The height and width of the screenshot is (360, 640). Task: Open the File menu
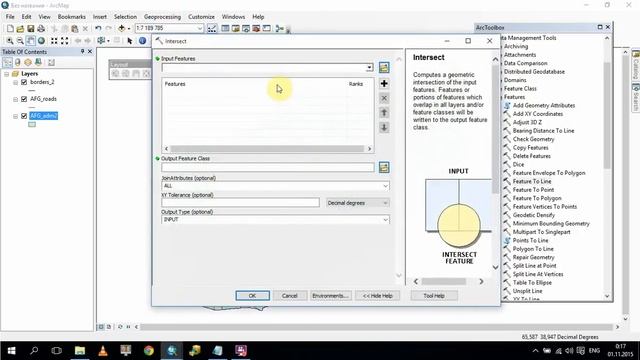pyautogui.click(x=10, y=17)
